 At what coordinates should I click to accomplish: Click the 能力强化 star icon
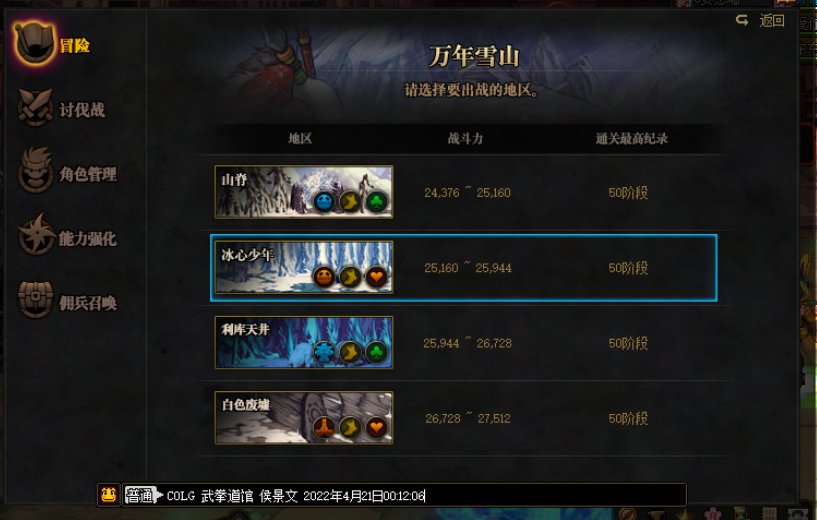35,234
